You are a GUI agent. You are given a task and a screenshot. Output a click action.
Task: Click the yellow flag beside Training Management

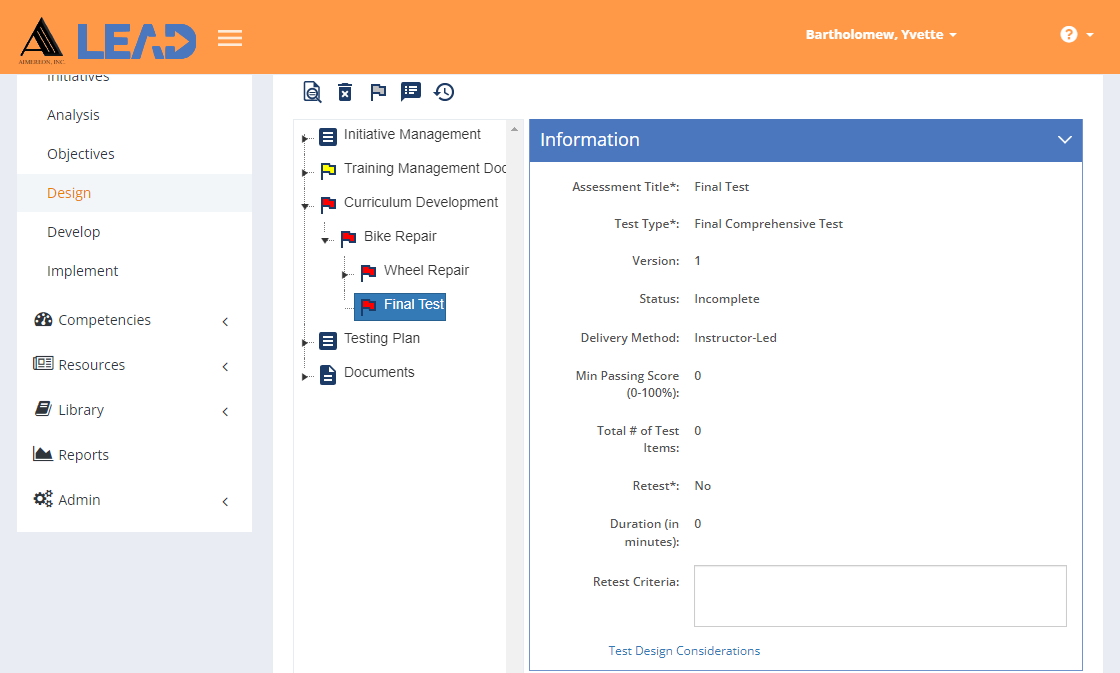[328, 170]
